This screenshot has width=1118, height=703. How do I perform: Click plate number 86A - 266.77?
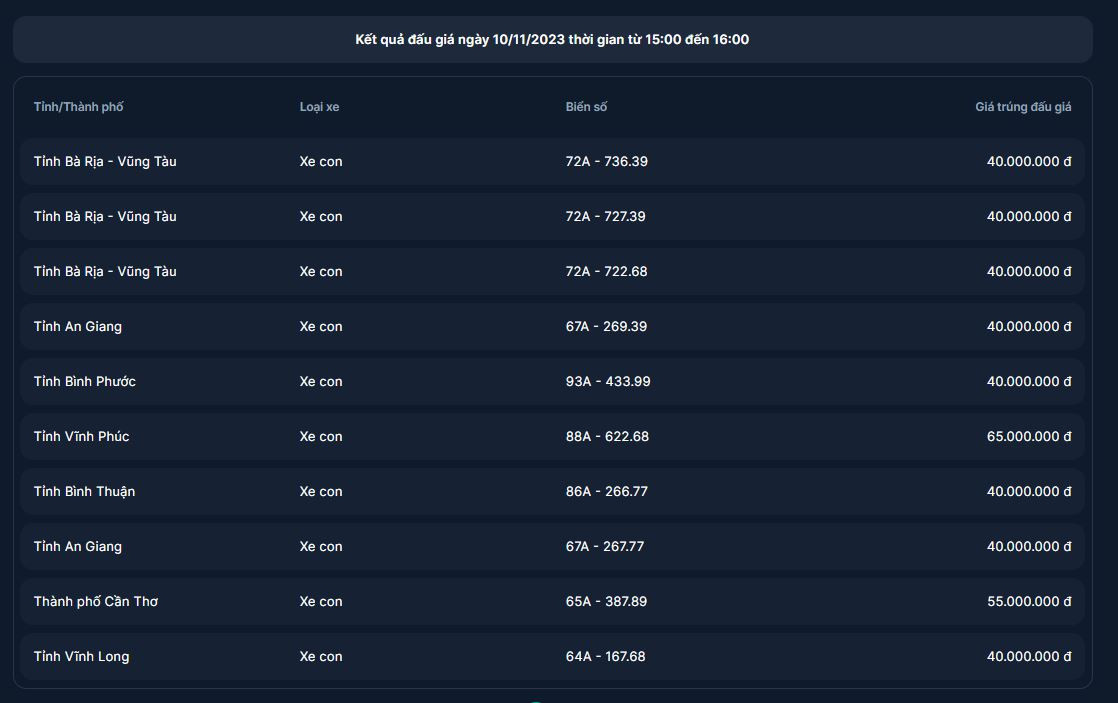point(606,491)
